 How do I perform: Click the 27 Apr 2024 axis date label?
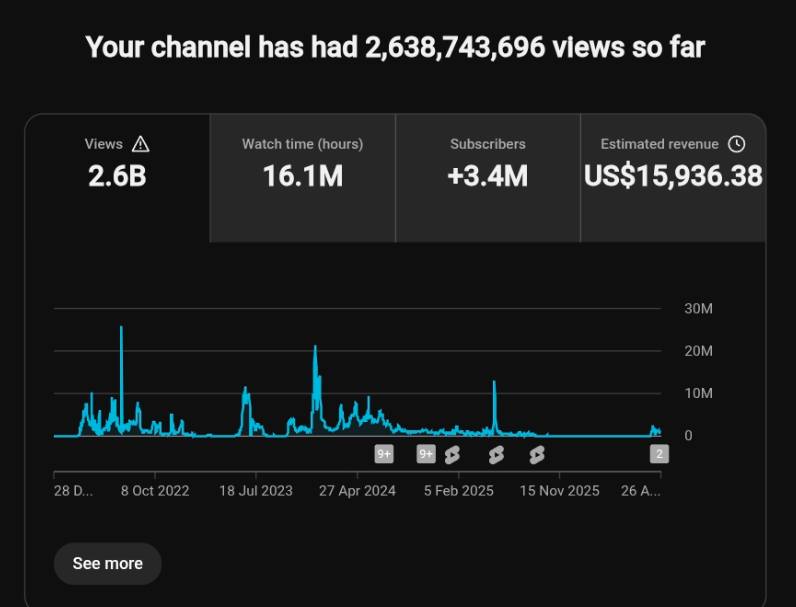pyautogui.click(x=357, y=491)
